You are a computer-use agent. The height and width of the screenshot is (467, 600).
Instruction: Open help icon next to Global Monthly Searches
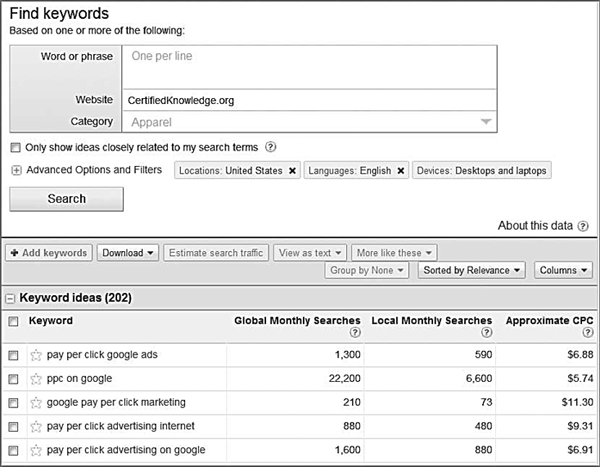point(355,332)
